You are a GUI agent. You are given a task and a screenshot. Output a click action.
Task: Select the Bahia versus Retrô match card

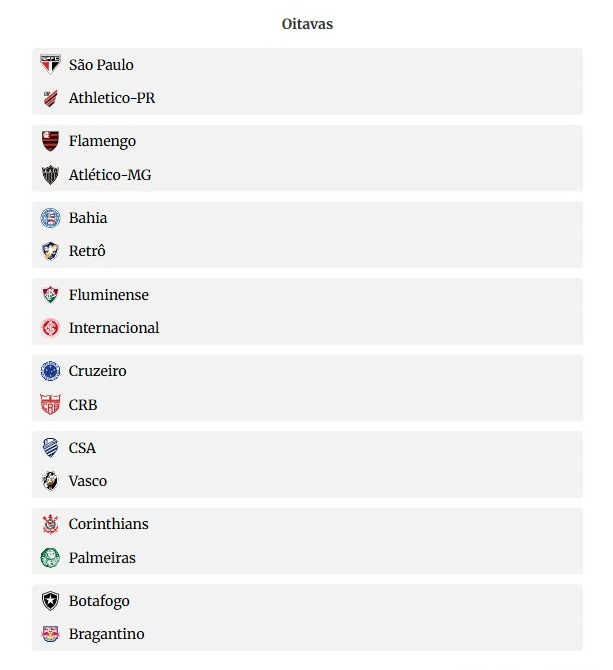coord(307,235)
